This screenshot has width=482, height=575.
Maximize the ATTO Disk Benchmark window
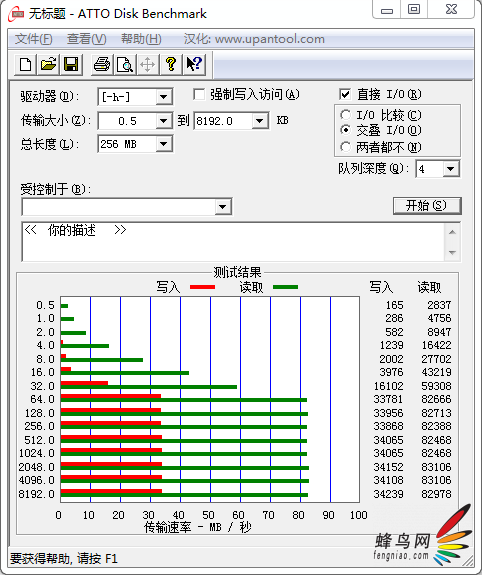click(414, 10)
